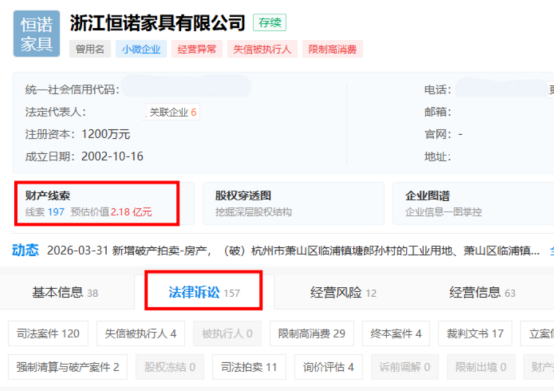Select the 终本案件 4 filter
Screen dimensions: 554x392
tap(396, 333)
